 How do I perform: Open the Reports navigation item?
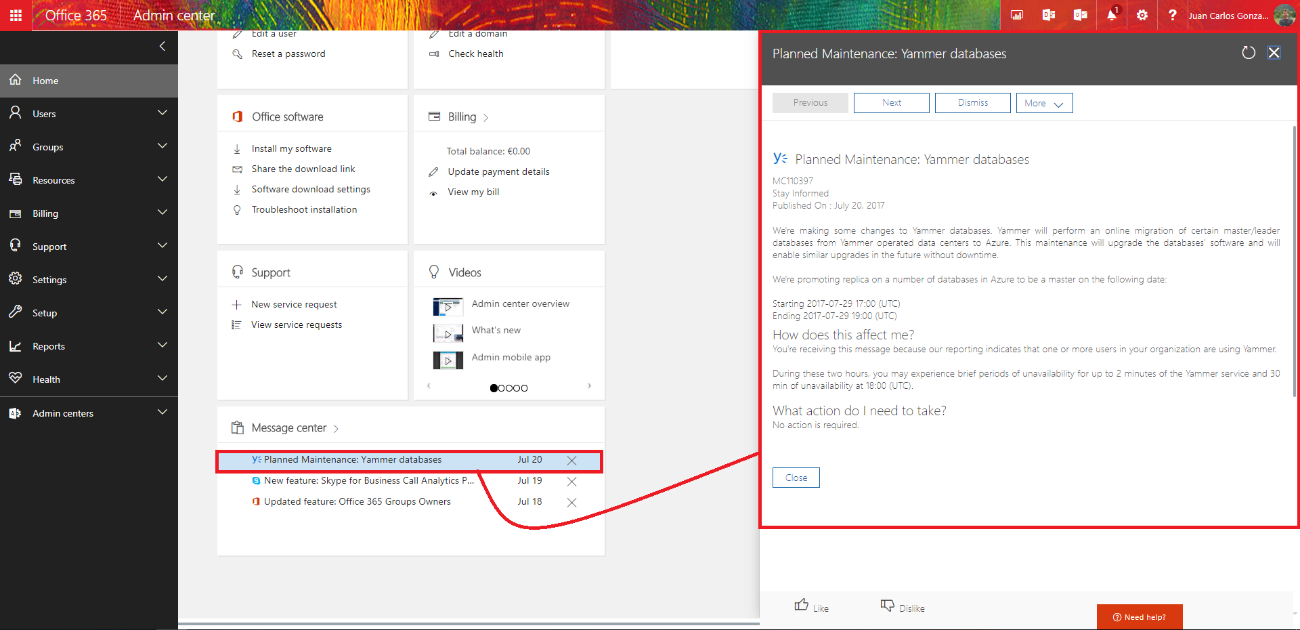click(x=48, y=347)
